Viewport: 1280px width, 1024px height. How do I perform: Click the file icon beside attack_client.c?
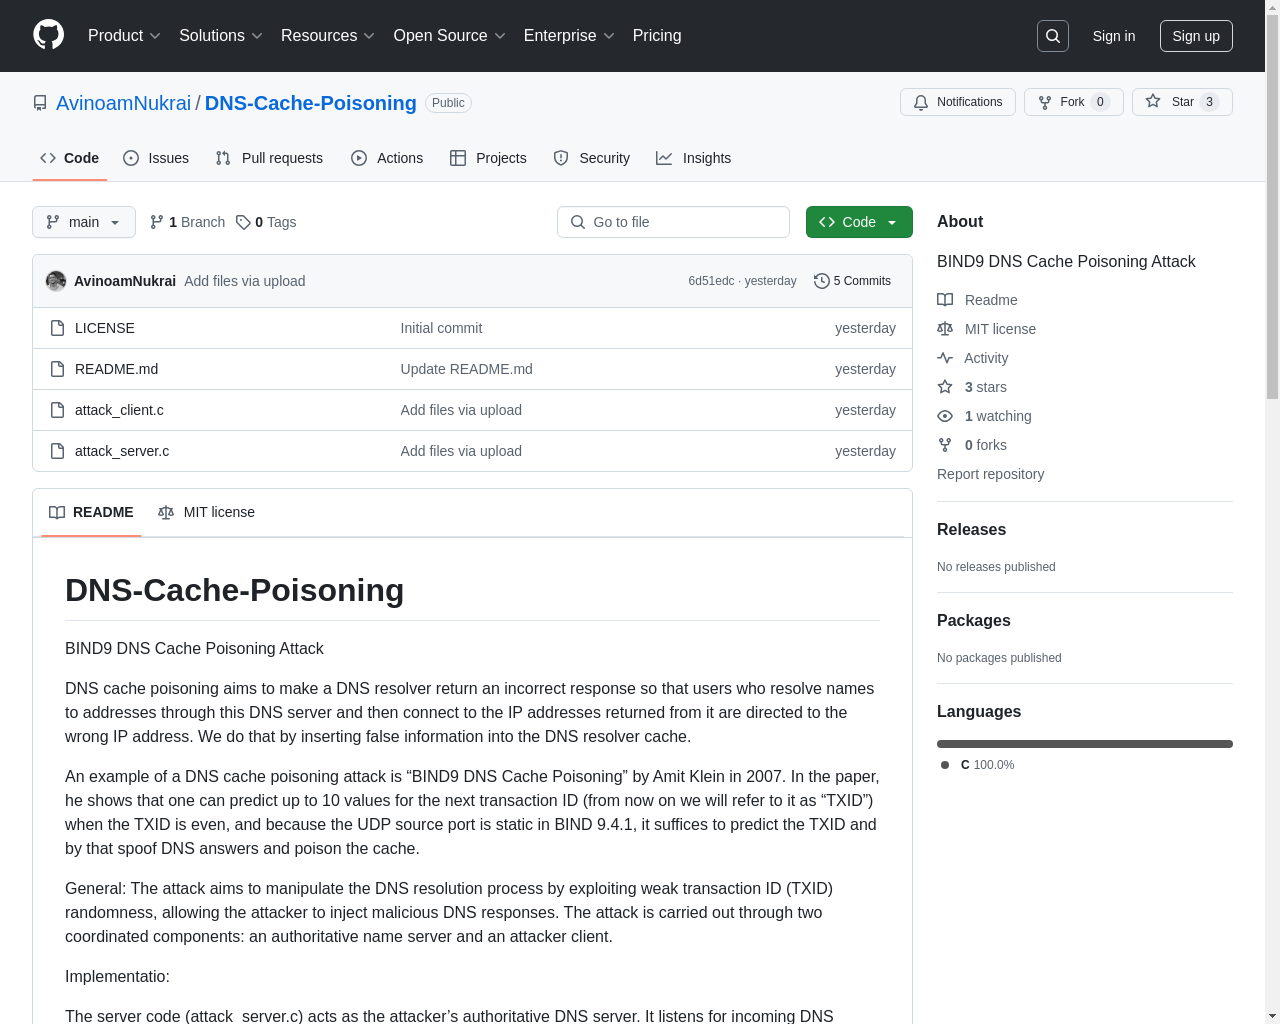58,410
